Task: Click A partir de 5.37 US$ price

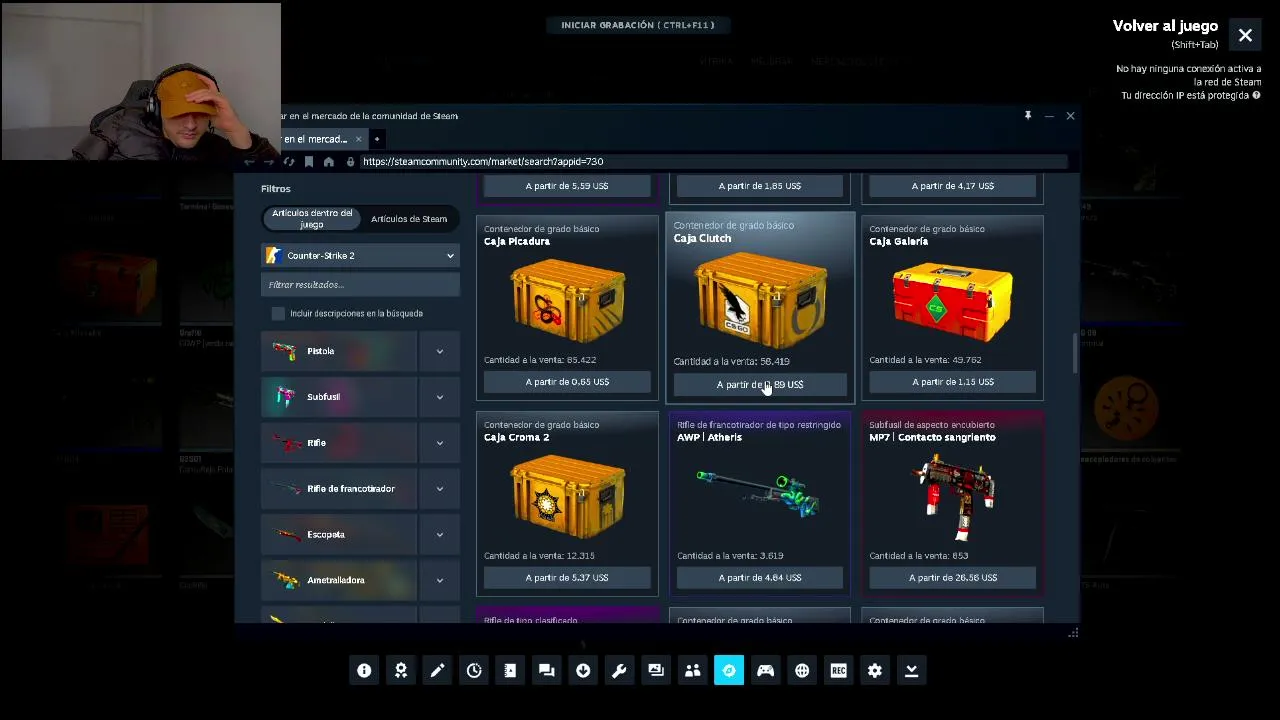Action: coord(567,578)
